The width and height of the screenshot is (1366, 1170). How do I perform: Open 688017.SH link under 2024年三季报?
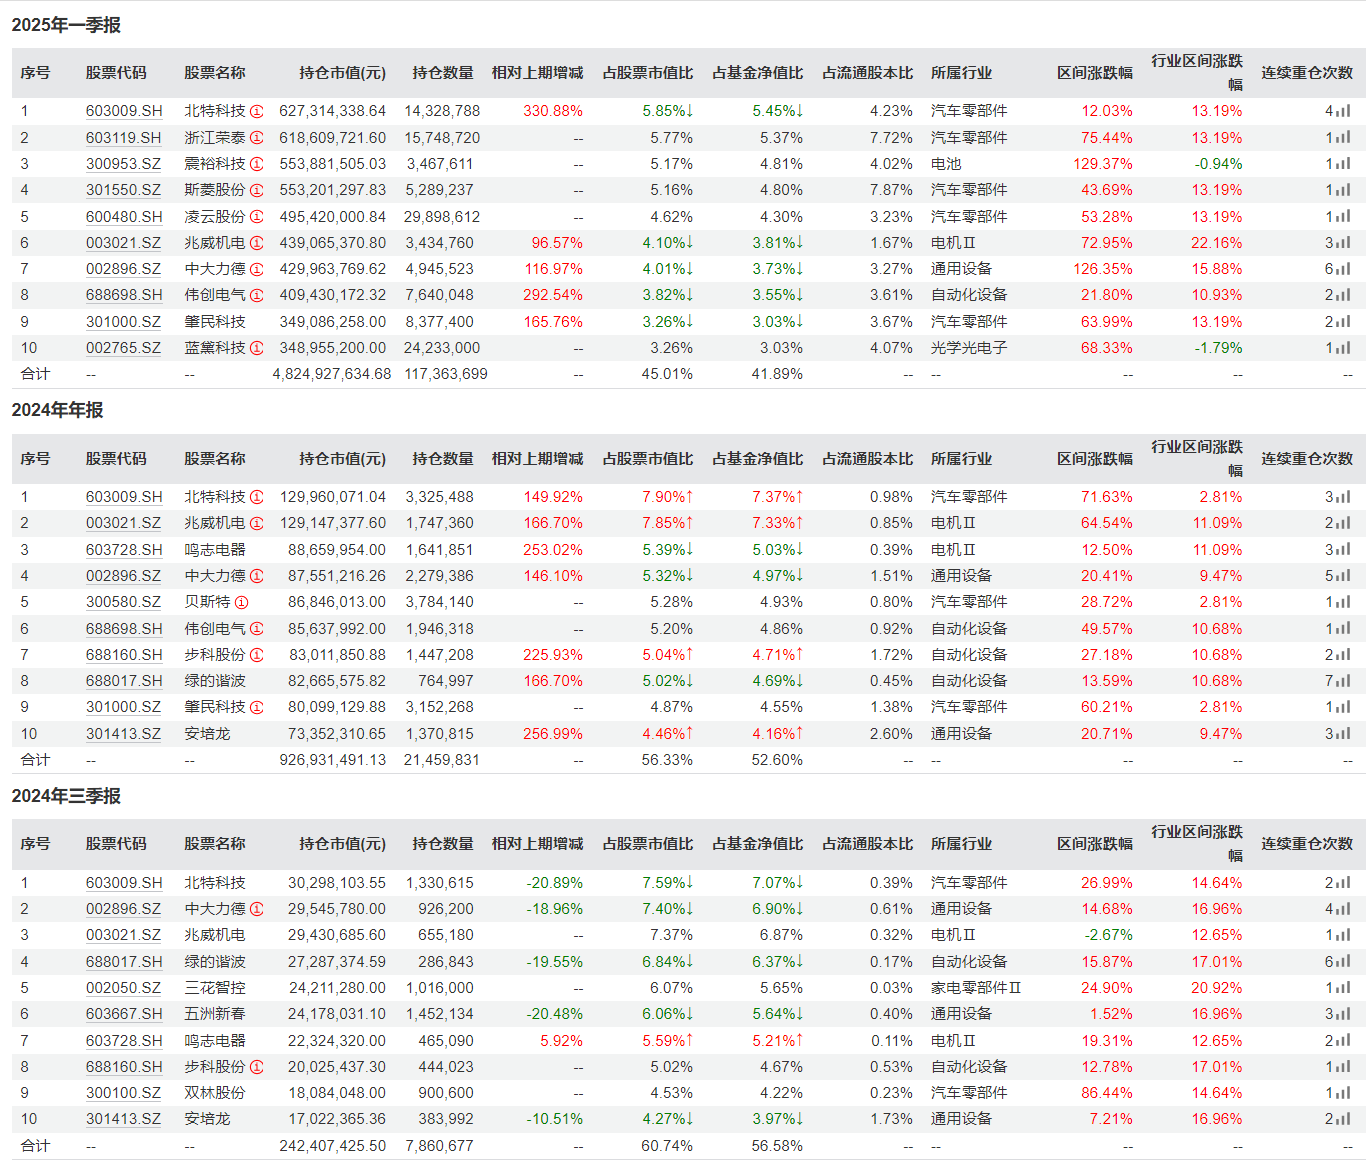coord(124,962)
